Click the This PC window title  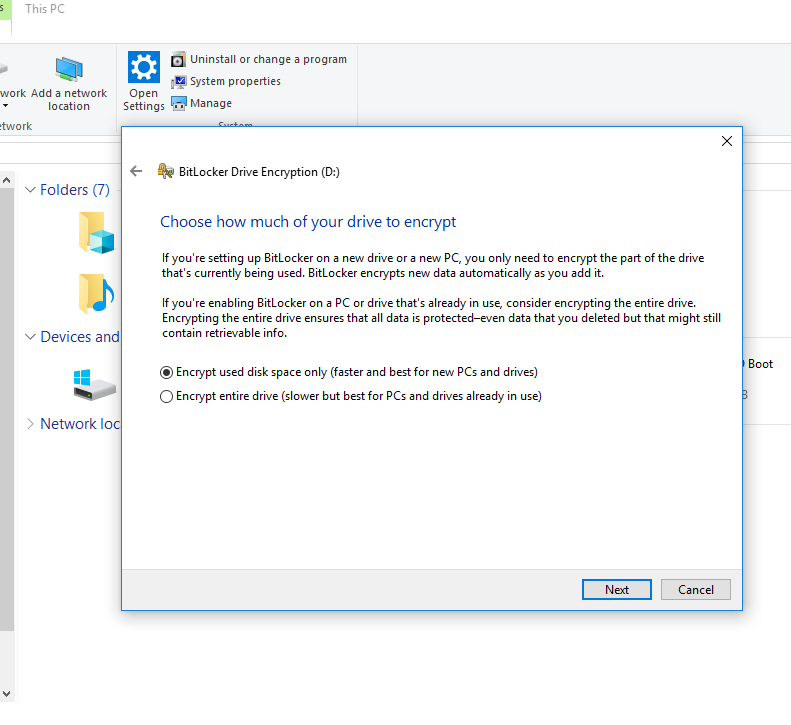(45, 9)
